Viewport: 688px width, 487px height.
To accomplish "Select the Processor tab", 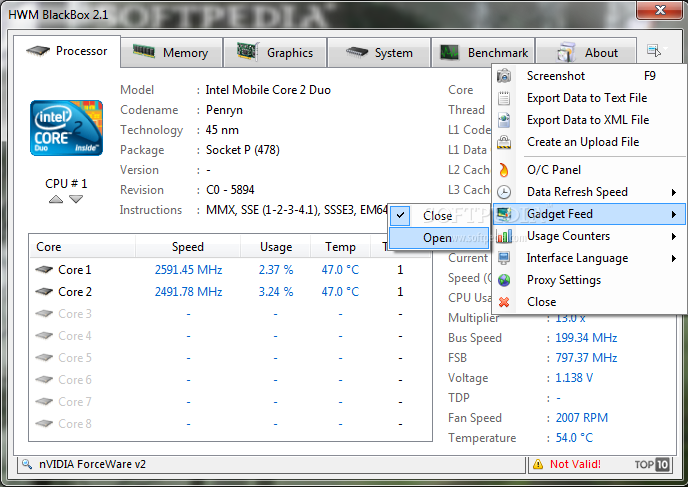I will click(67, 51).
